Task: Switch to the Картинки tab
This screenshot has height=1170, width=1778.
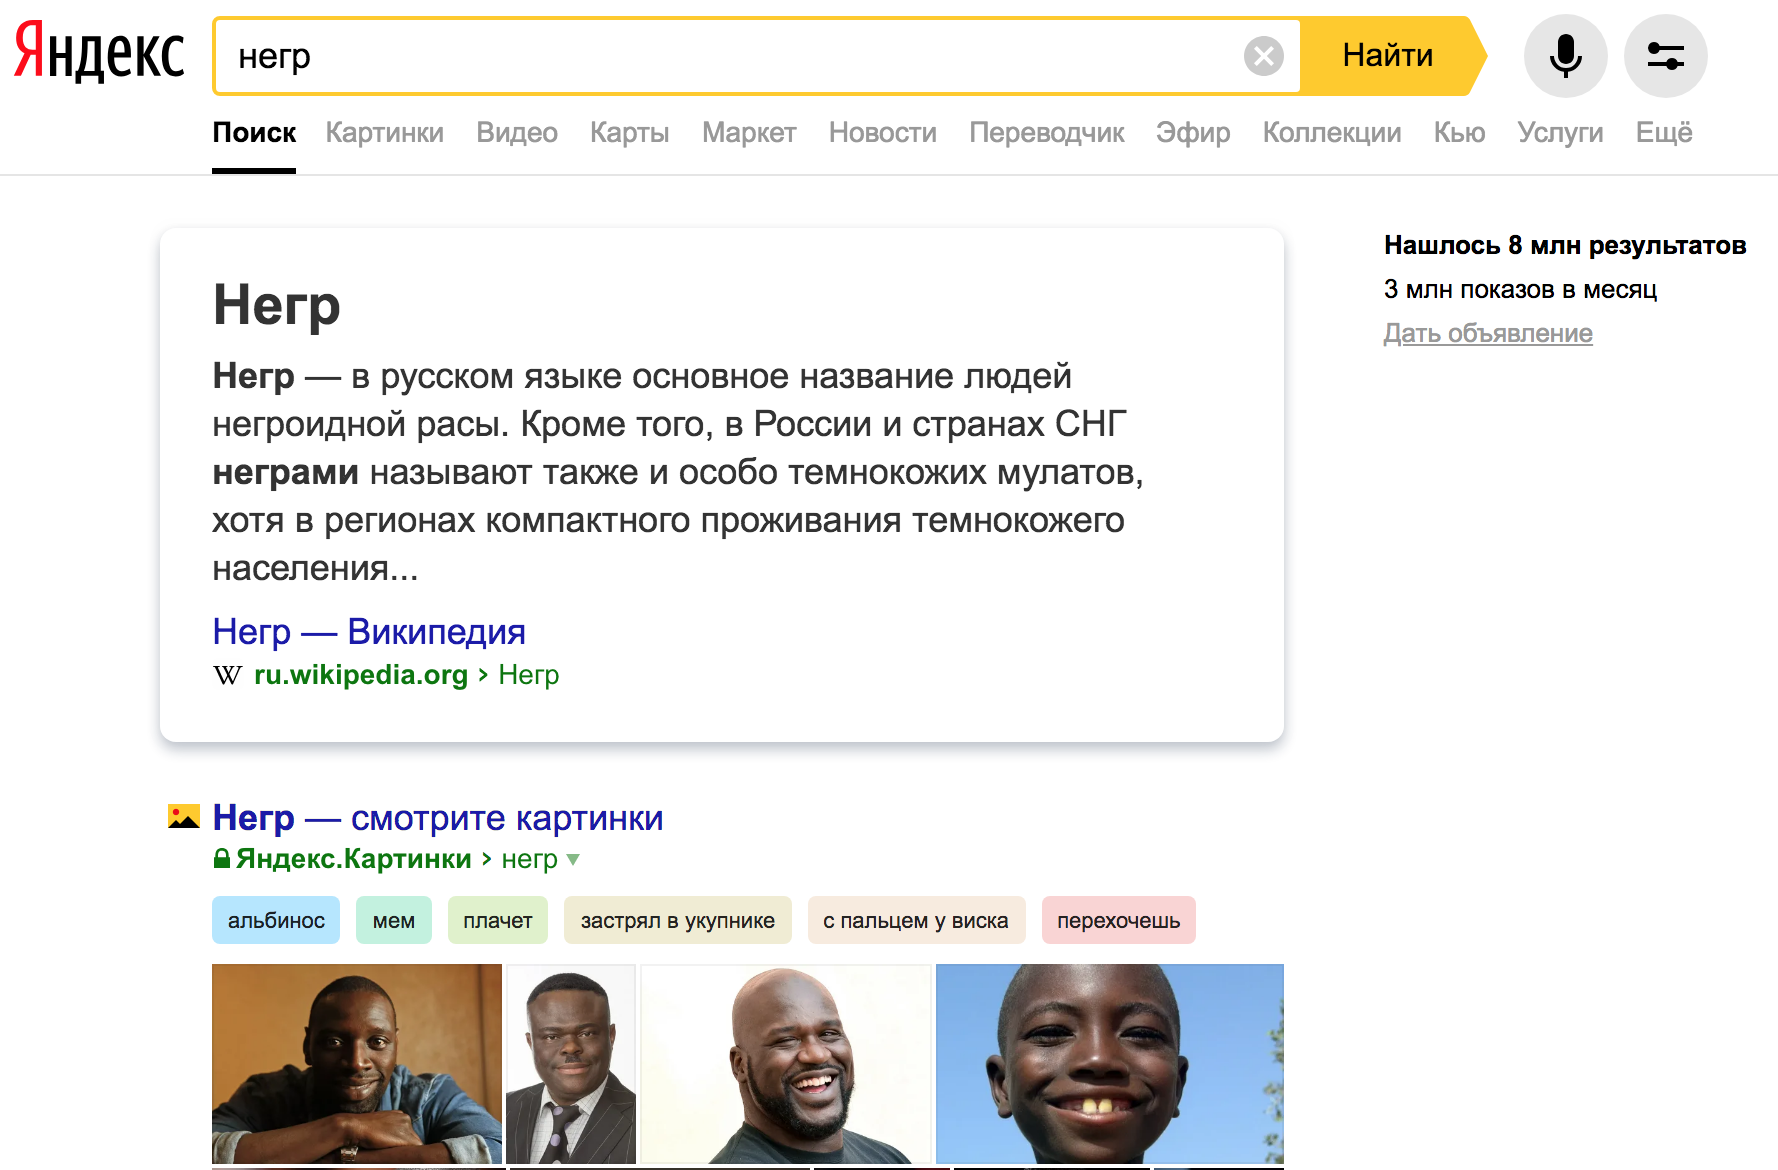Action: point(385,133)
